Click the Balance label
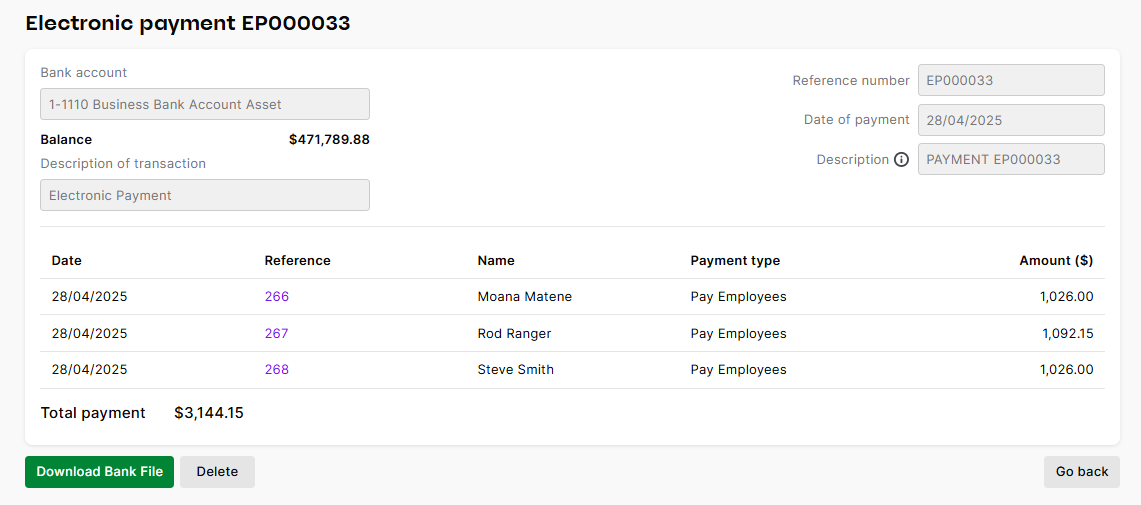Screen dimensions: 1141x505 tap(66, 140)
